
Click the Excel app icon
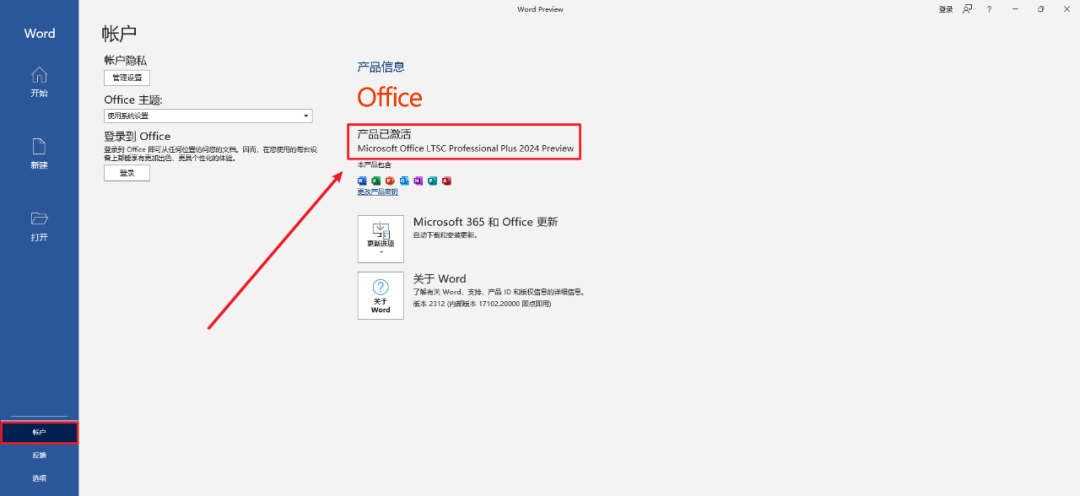(x=377, y=181)
